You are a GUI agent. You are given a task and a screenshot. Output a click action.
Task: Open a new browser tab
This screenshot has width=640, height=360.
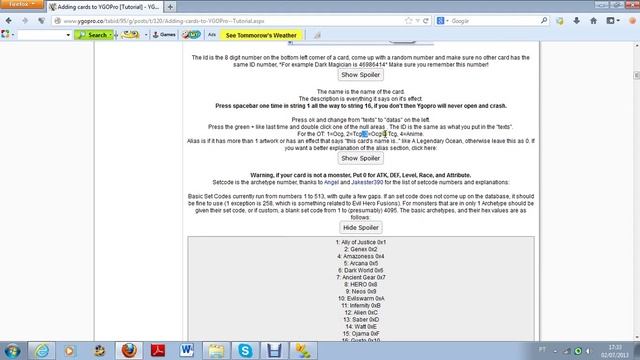click(x=170, y=7)
